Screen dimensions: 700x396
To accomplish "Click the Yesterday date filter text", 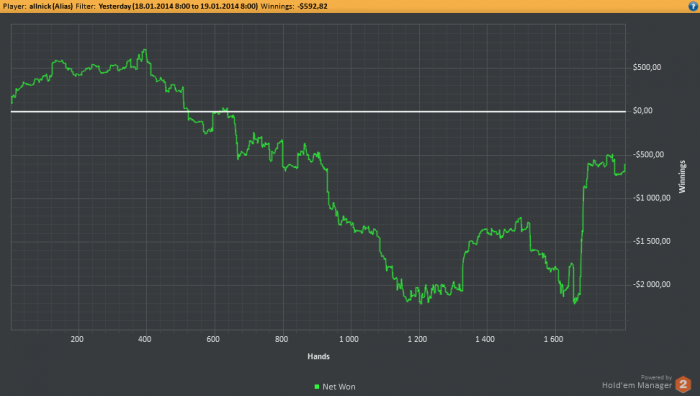I will (x=178, y=6).
